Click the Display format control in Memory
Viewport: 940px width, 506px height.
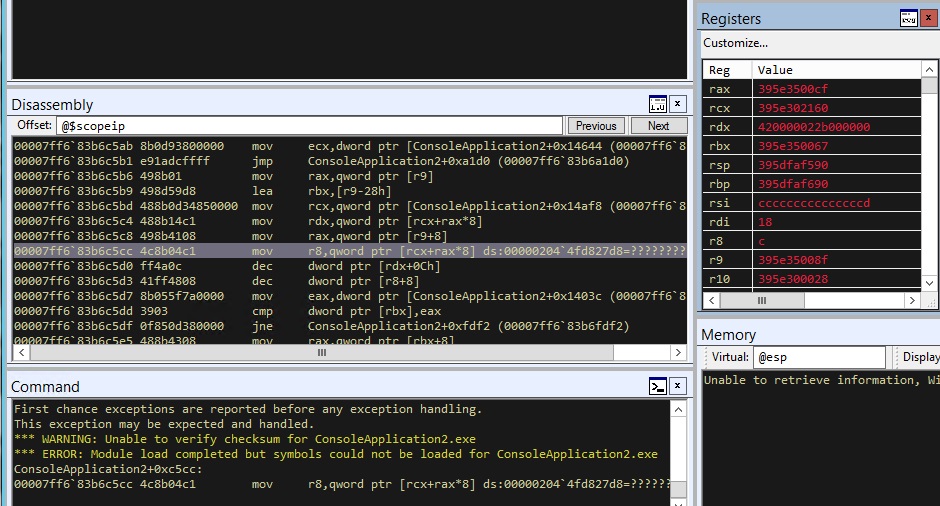click(x=920, y=357)
